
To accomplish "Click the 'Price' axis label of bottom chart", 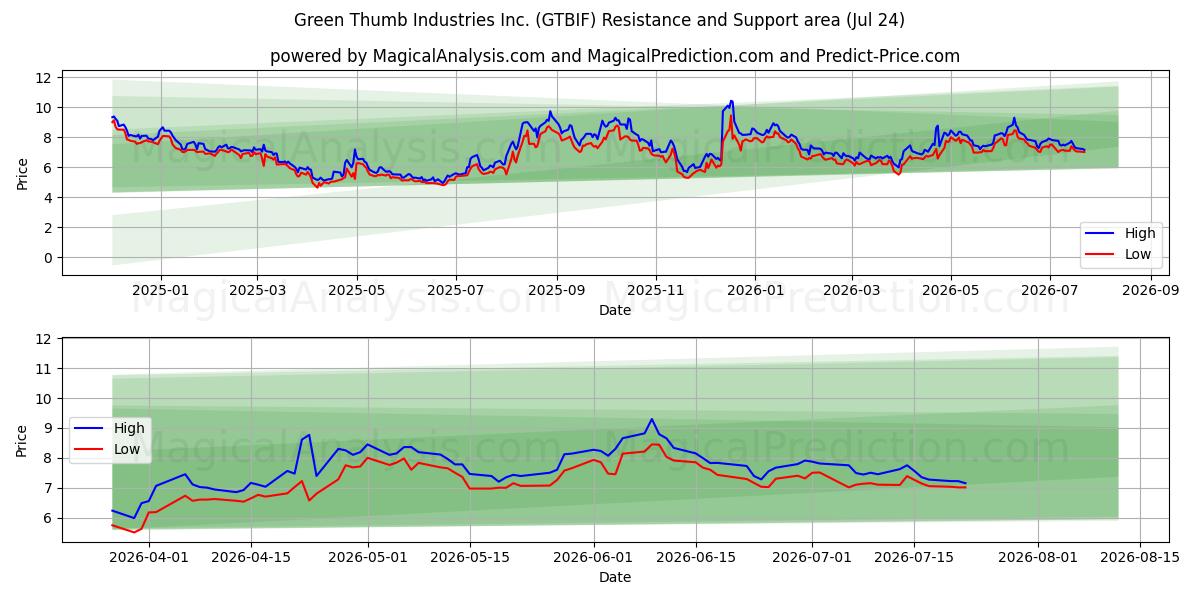I will pos(22,441).
